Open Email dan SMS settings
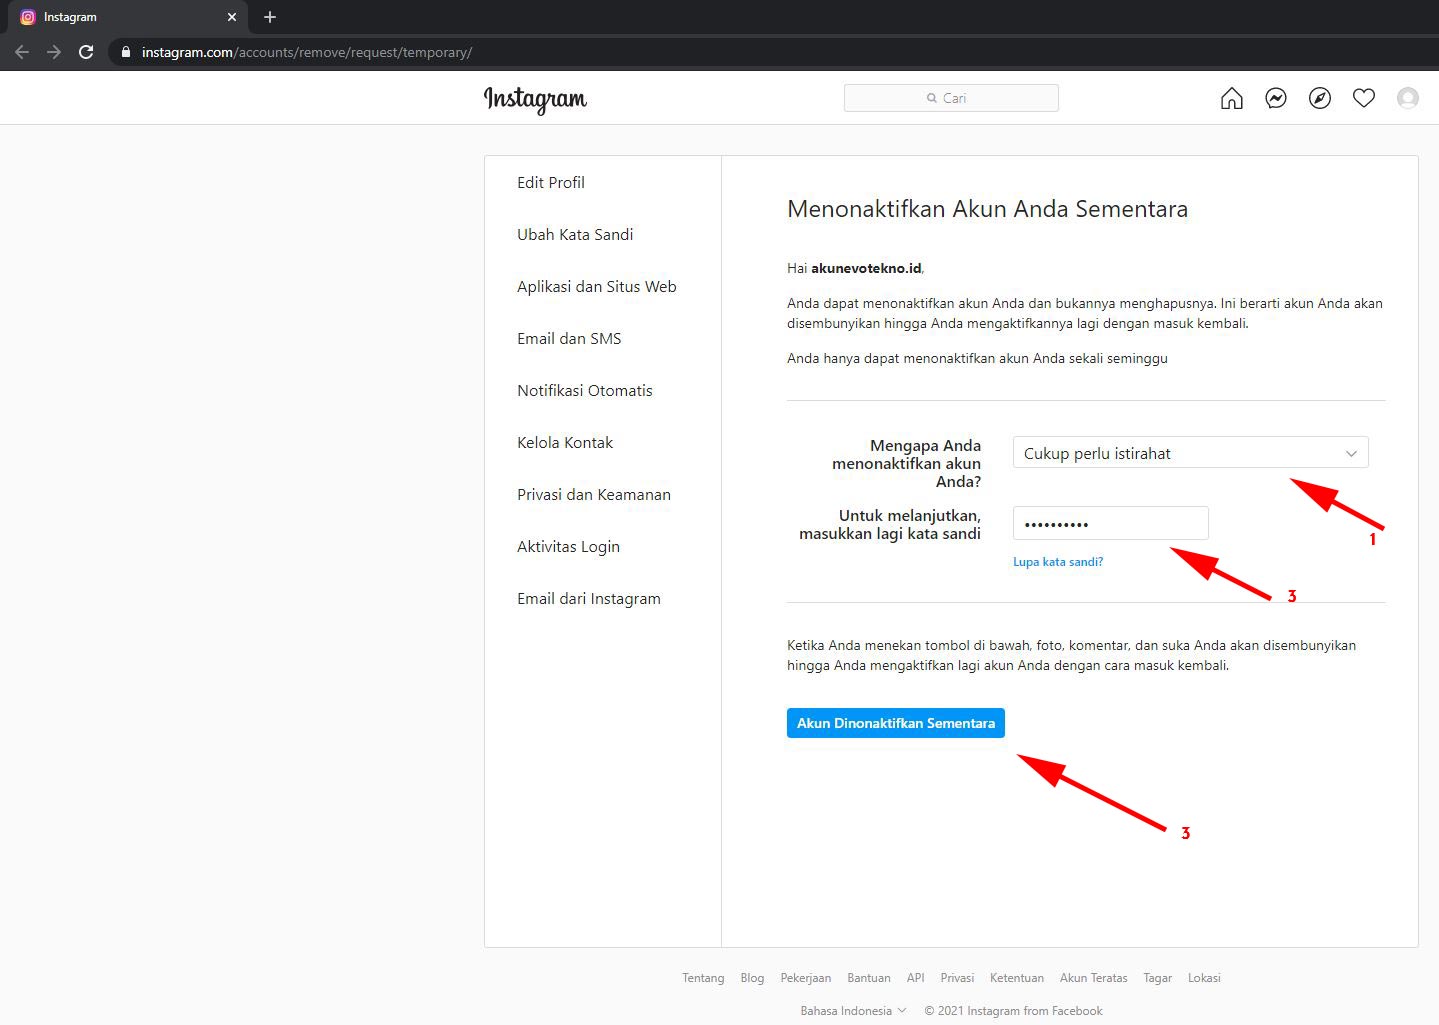This screenshot has height=1025, width=1439. pyautogui.click(x=569, y=338)
